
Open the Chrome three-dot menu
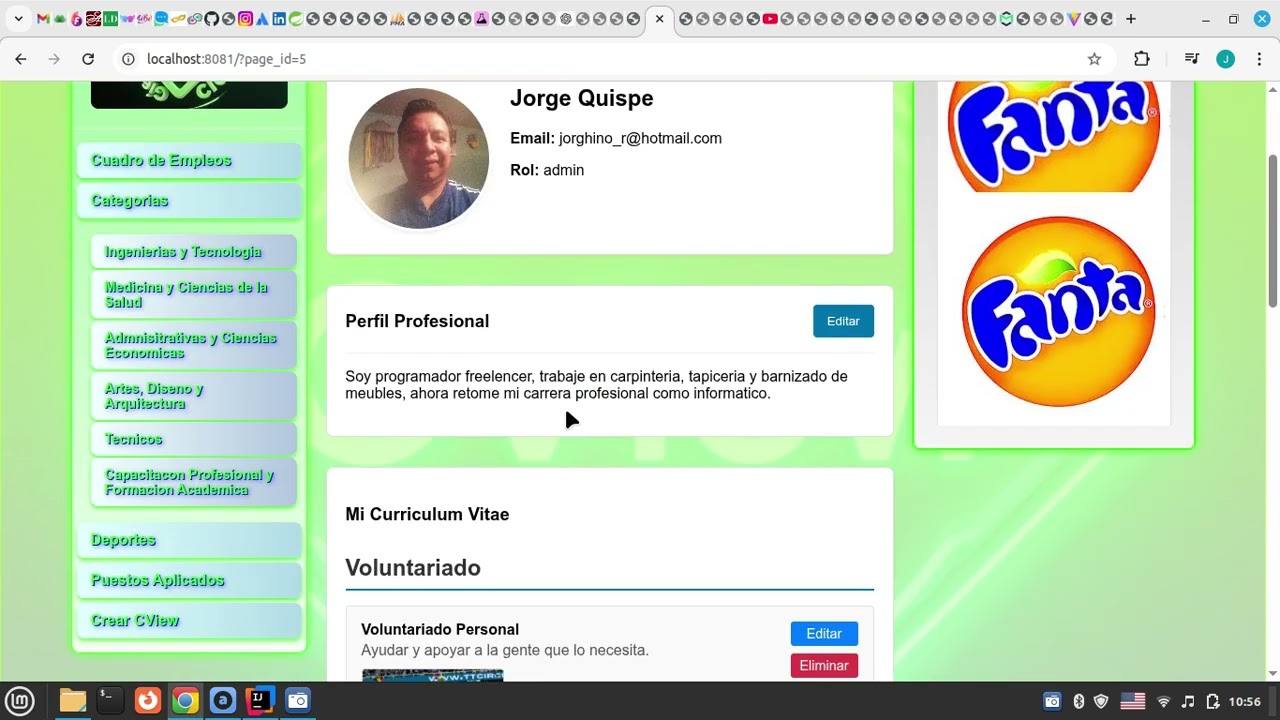point(1259,59)
